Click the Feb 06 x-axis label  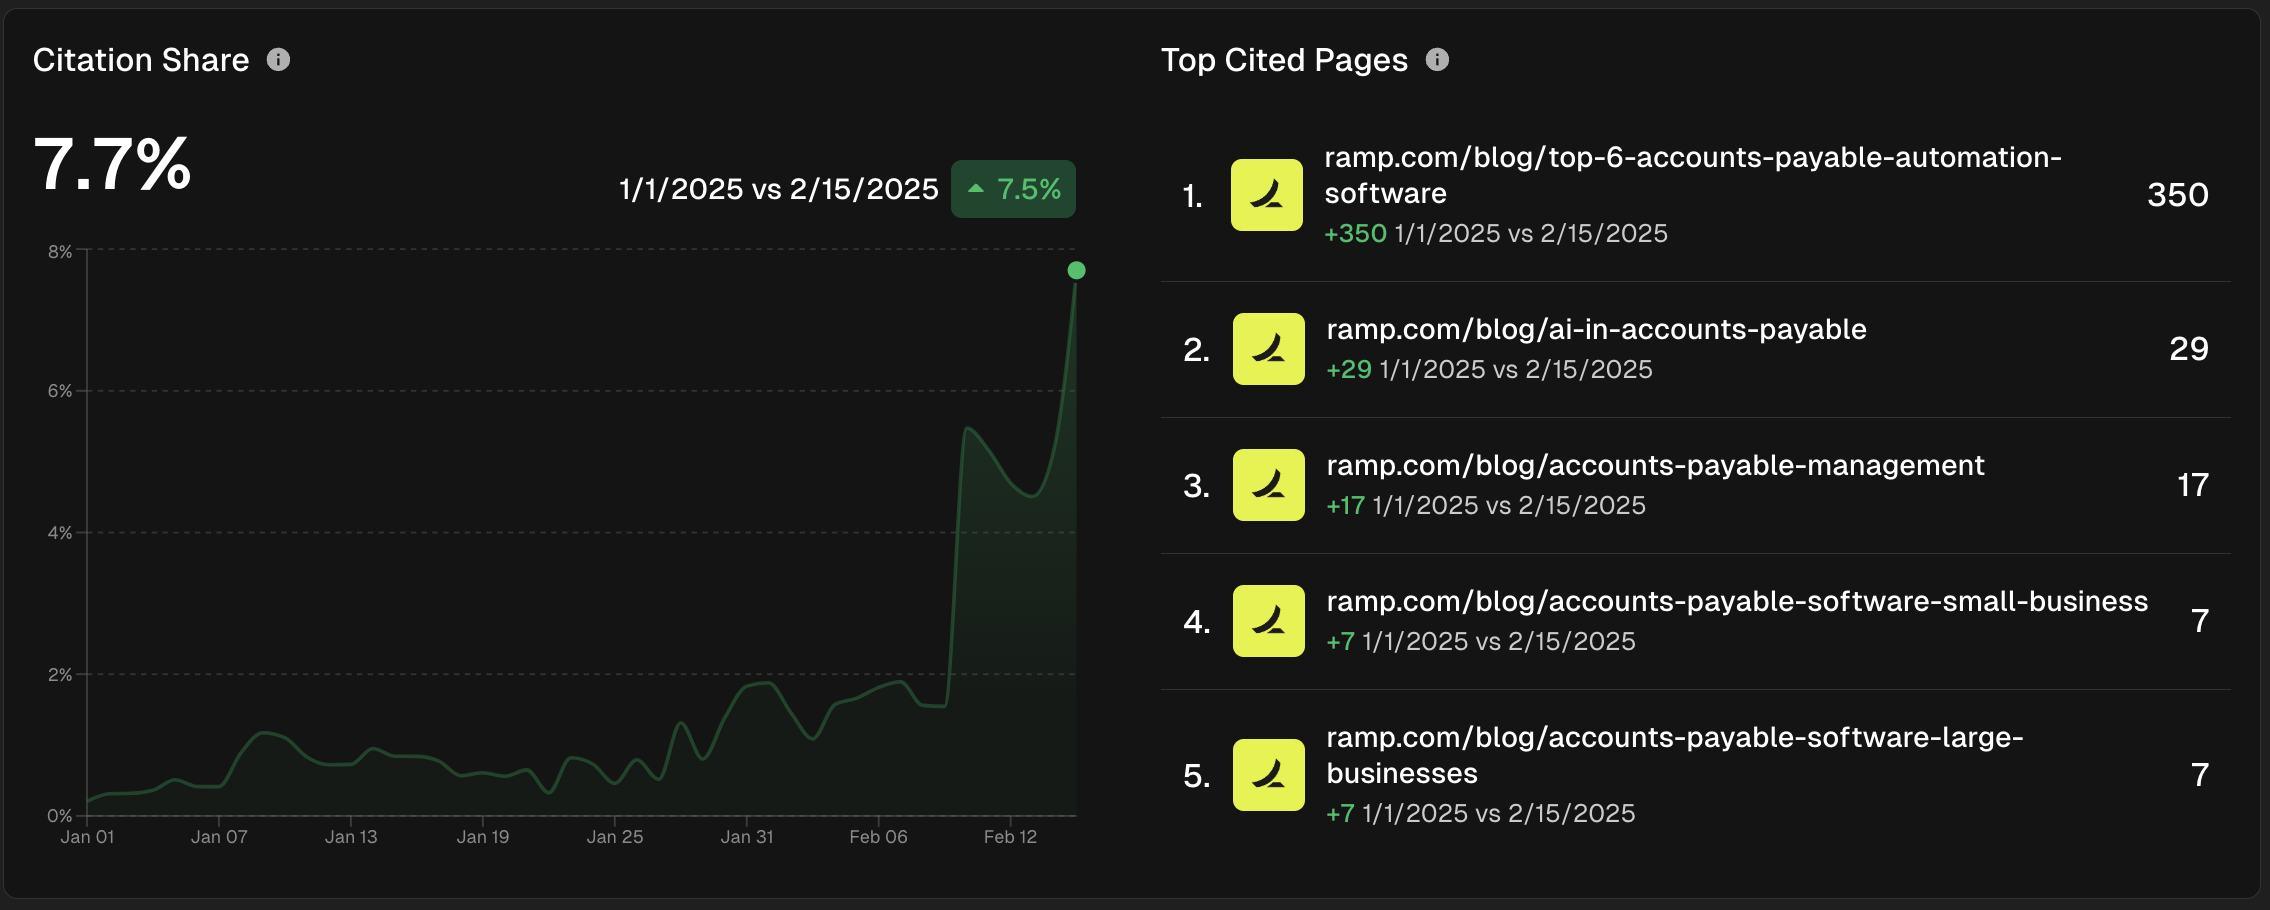click(x=879, y=837)
